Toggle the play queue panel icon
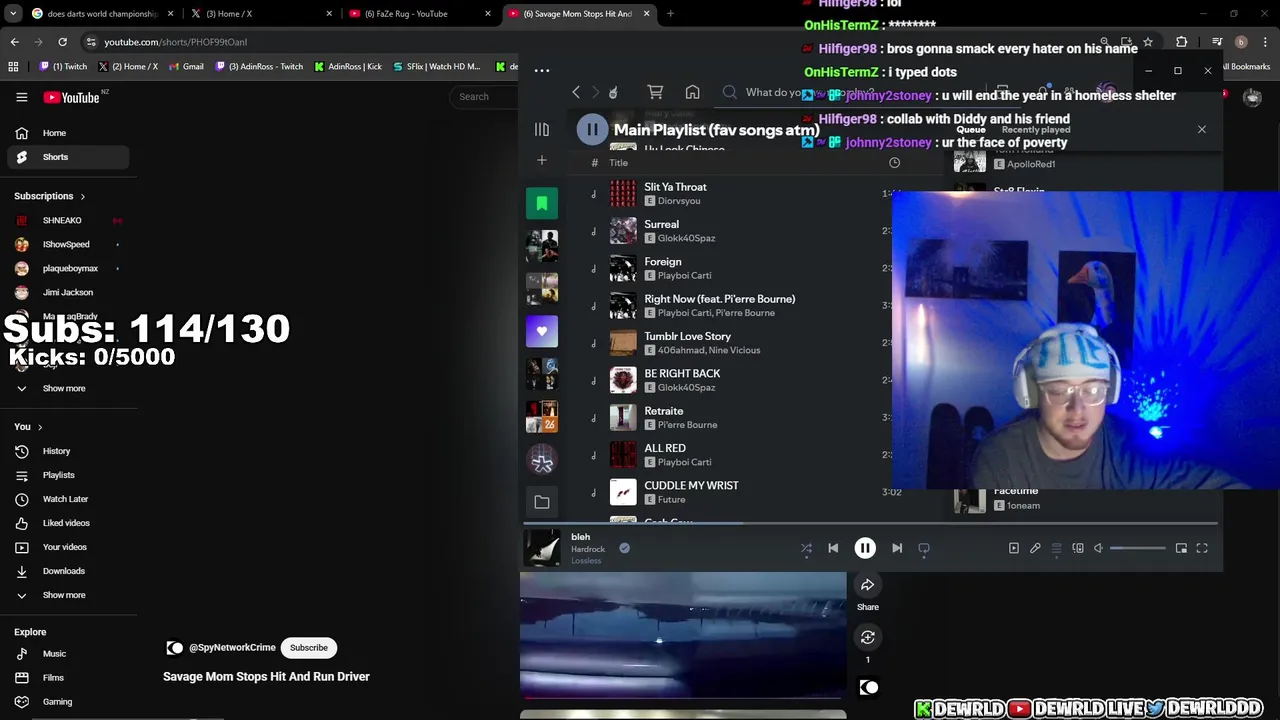Image resolution: width=1280 pixels, height=720 pixels. coord(1056,548)
